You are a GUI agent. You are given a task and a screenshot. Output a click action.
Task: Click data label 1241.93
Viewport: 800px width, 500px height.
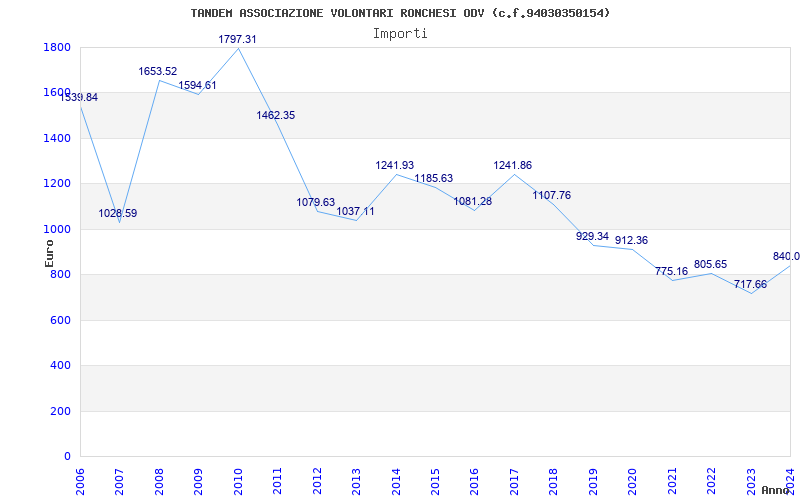click(x=395, y=165)
